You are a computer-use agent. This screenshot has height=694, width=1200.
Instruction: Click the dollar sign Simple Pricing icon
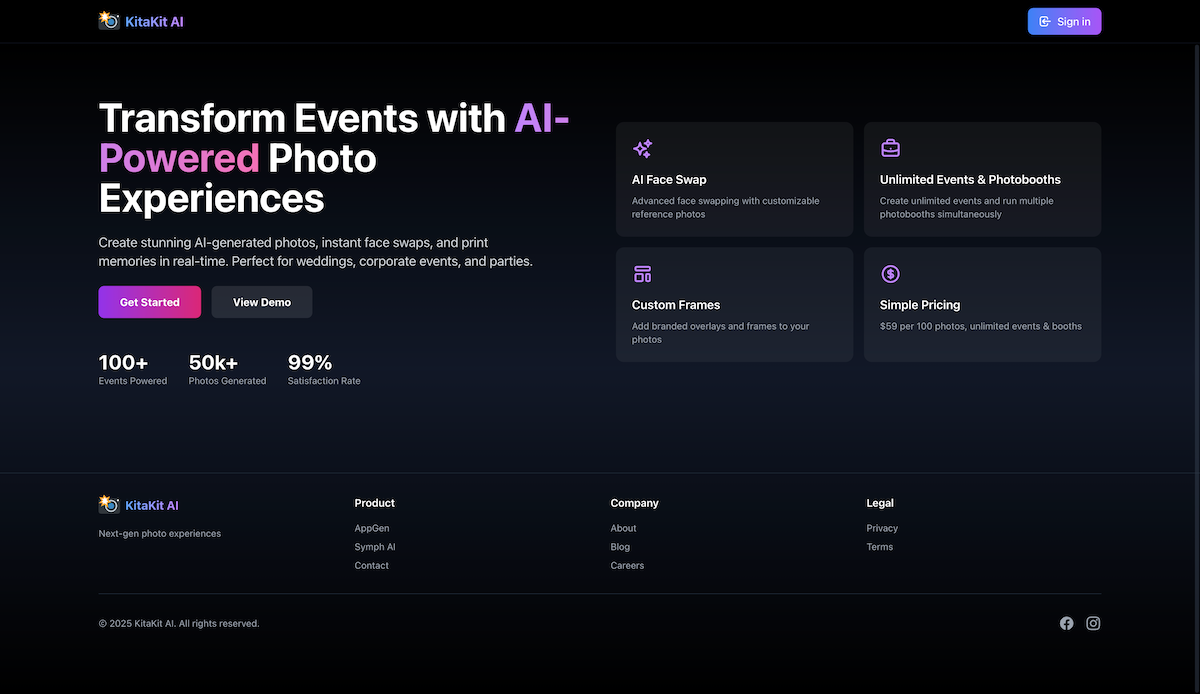(x=890, y=274)
